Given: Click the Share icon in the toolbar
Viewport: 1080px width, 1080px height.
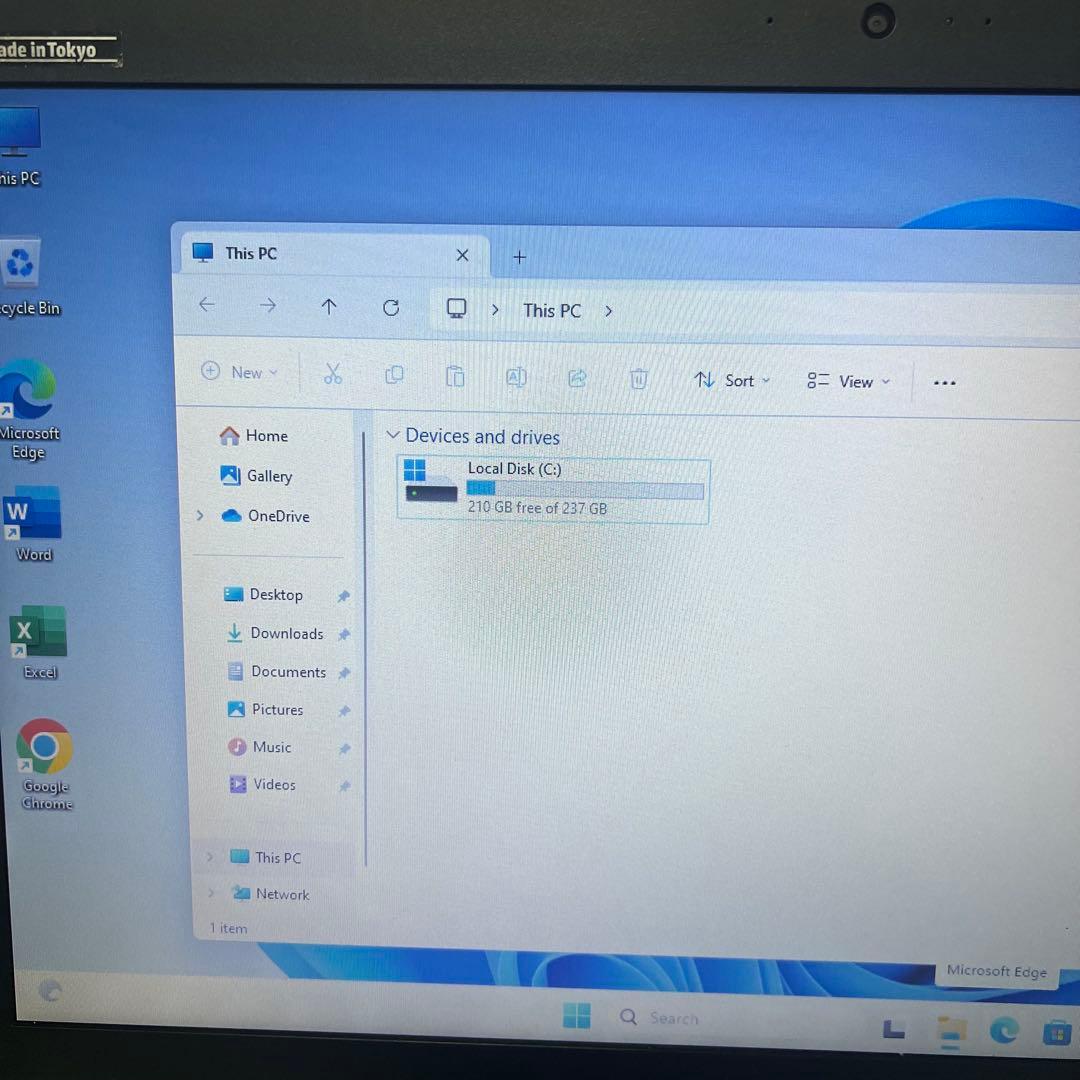Looking at the screenshot, I should click(x=577, y=378).
